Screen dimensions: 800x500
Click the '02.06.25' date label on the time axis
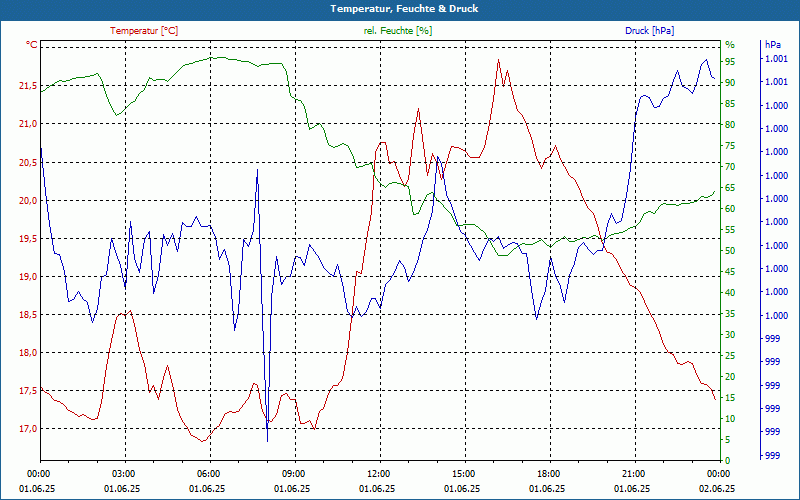pos(717,489)
